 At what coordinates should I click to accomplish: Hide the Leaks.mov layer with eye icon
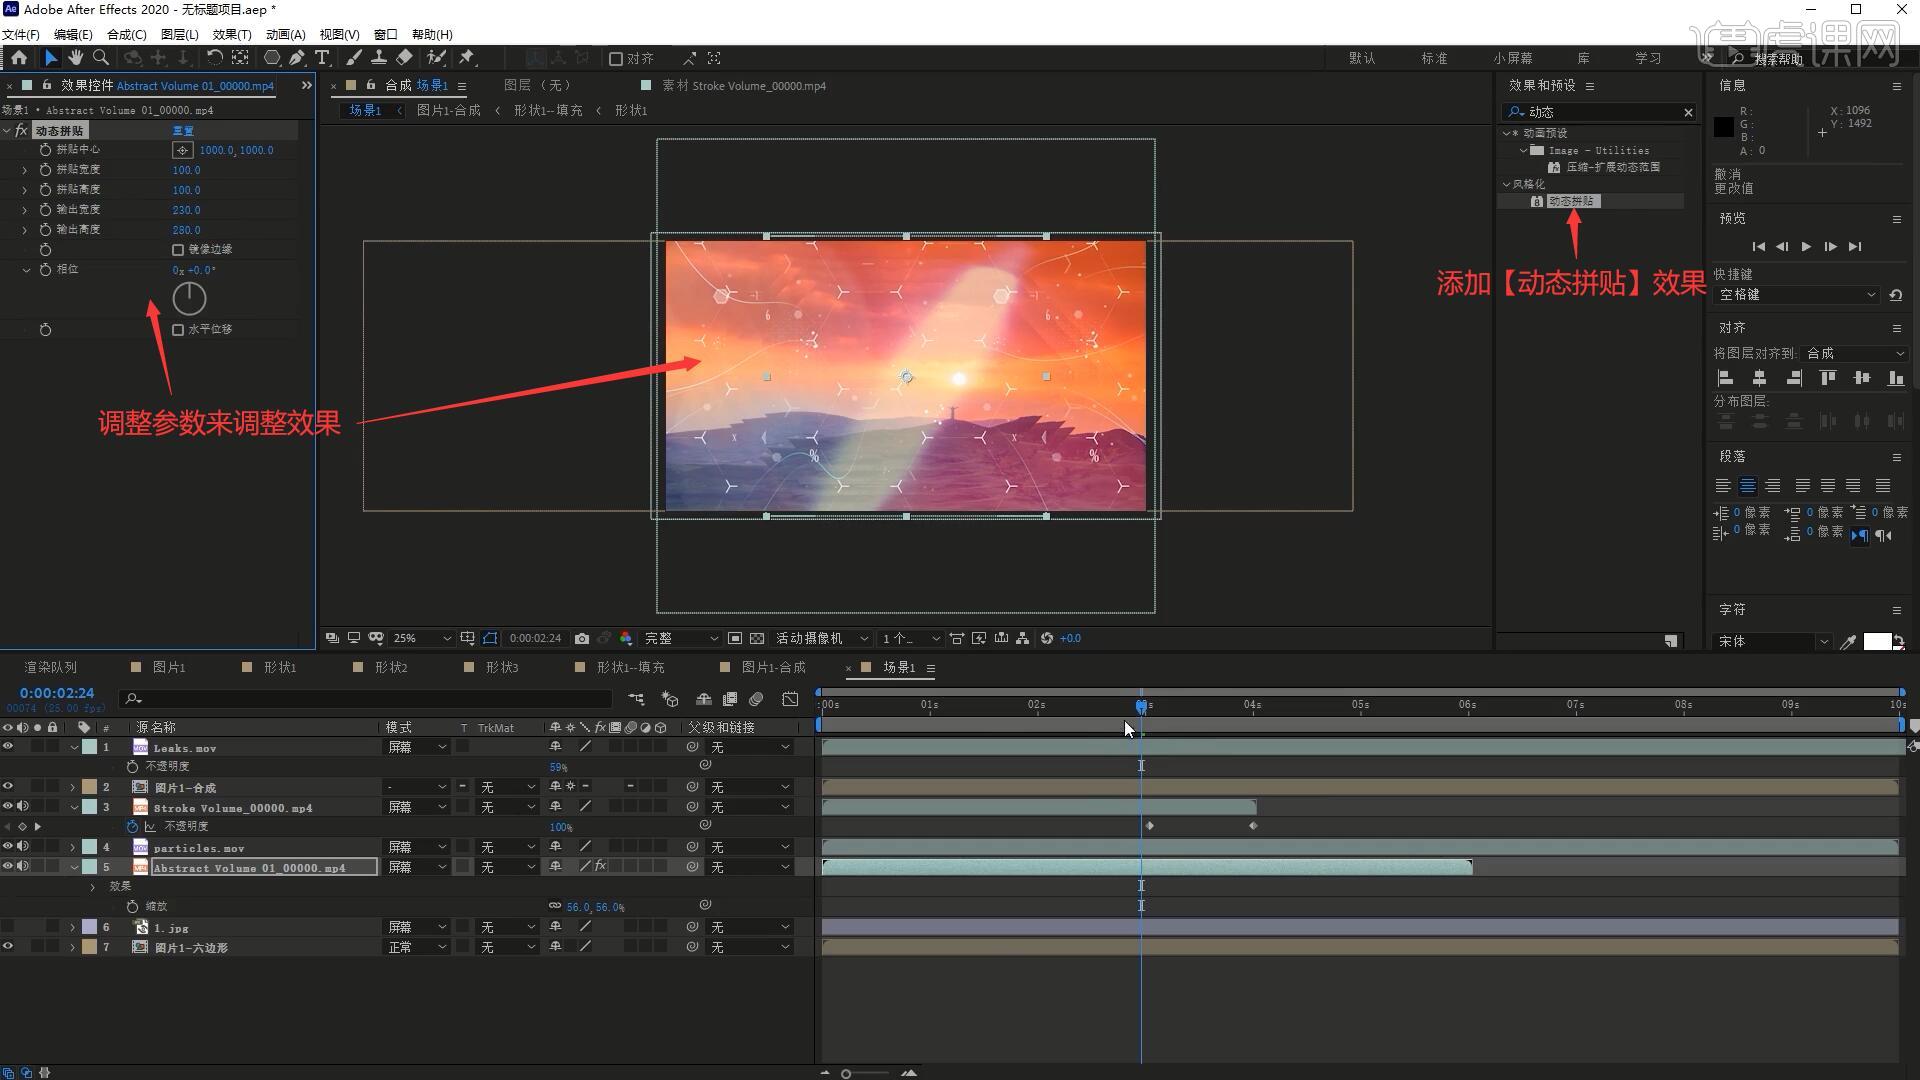[8, 747]
